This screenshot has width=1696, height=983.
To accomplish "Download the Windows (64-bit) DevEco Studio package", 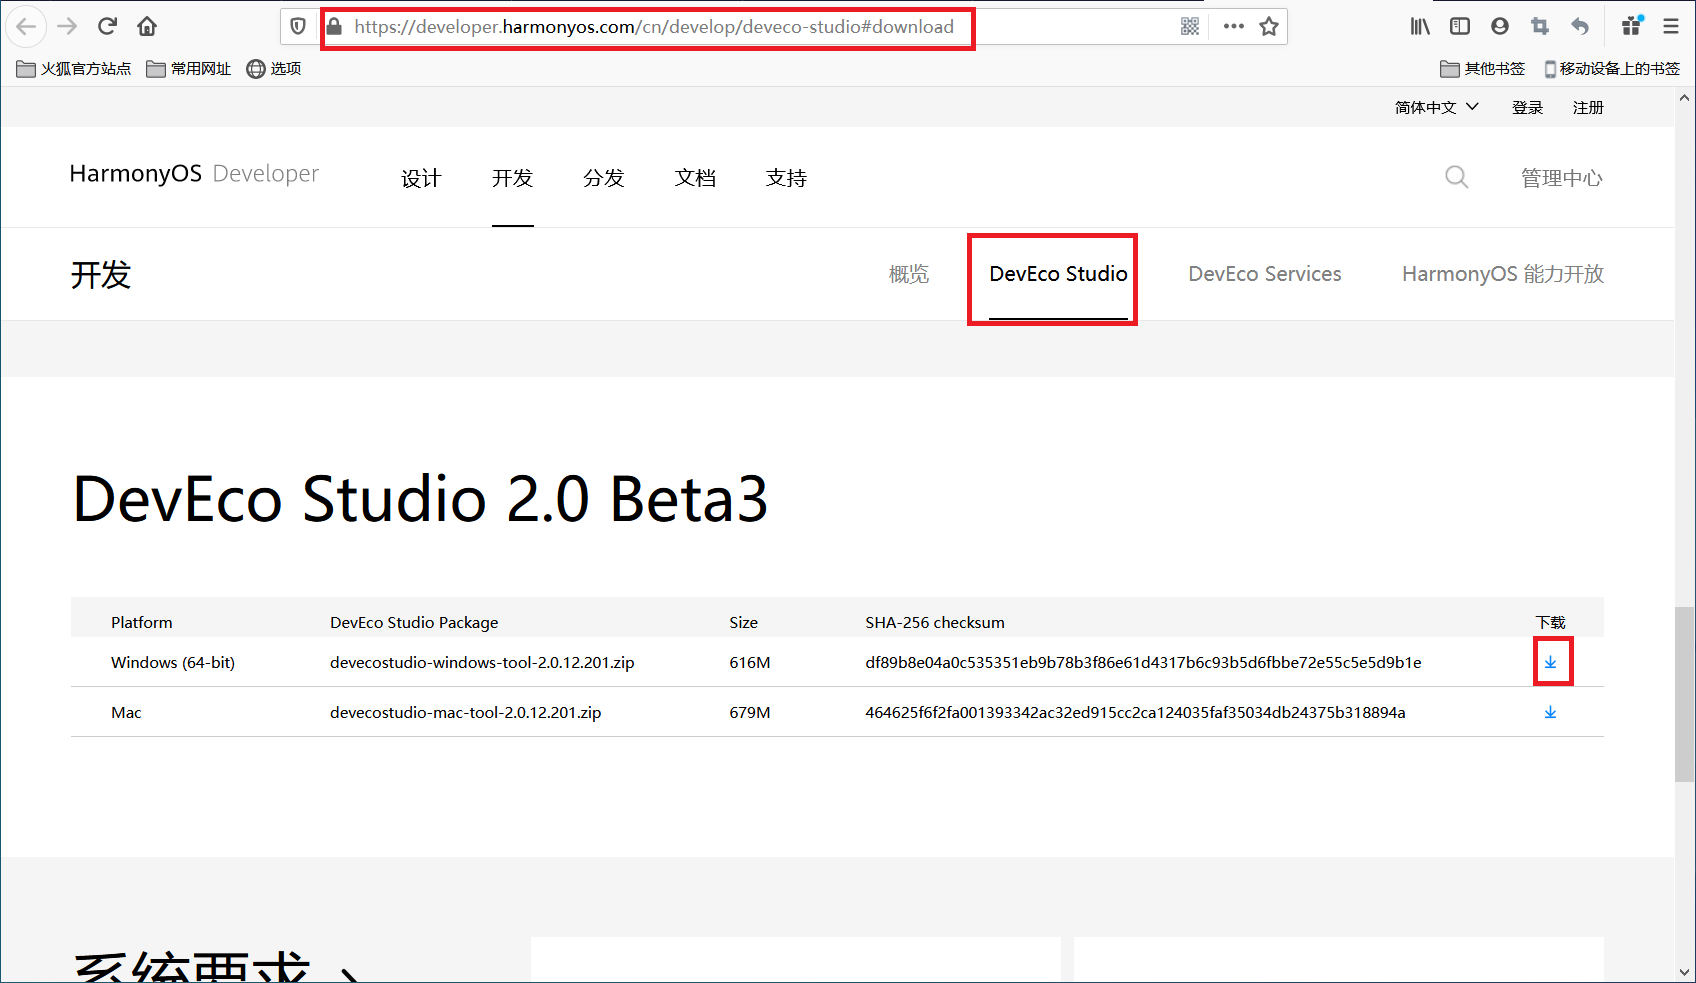I will pyautogui.click(x=1551, y=662).
